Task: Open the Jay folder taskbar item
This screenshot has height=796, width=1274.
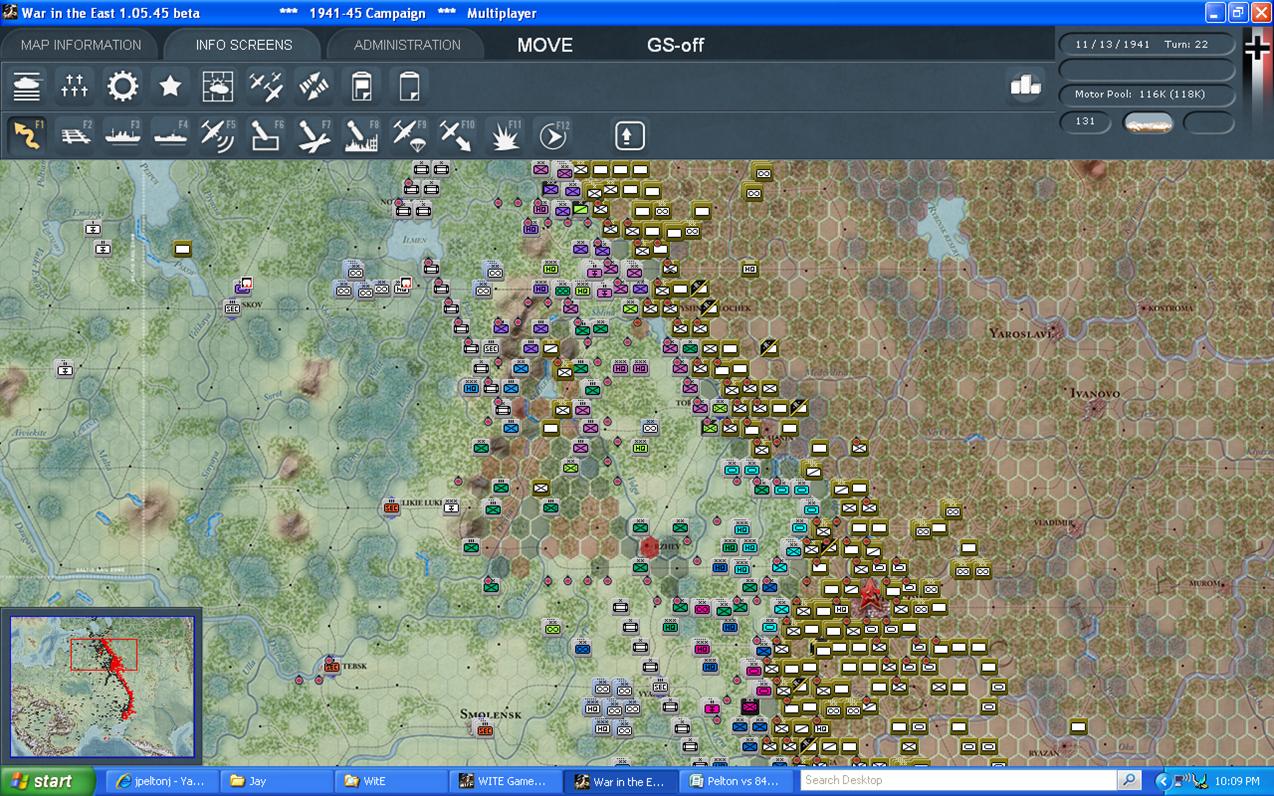Action: click(x=277, y=781)
